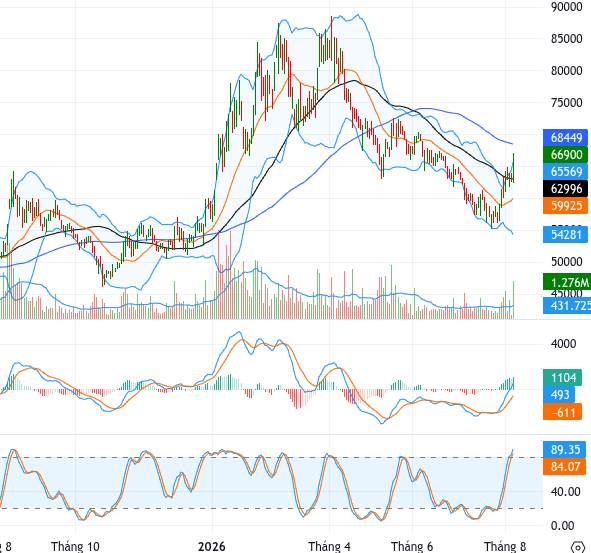Click the Tháng 4 time axis label
591x553 pixels.
click(x=329, y=546)
